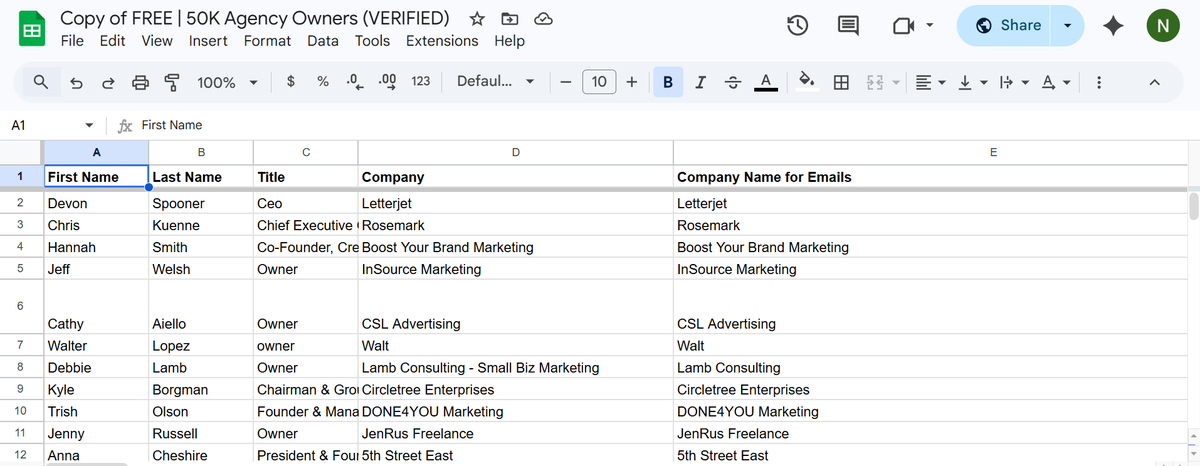Select row 6 header
The height and width of the screenshot is (466, 1200).
tap(20, 306)
